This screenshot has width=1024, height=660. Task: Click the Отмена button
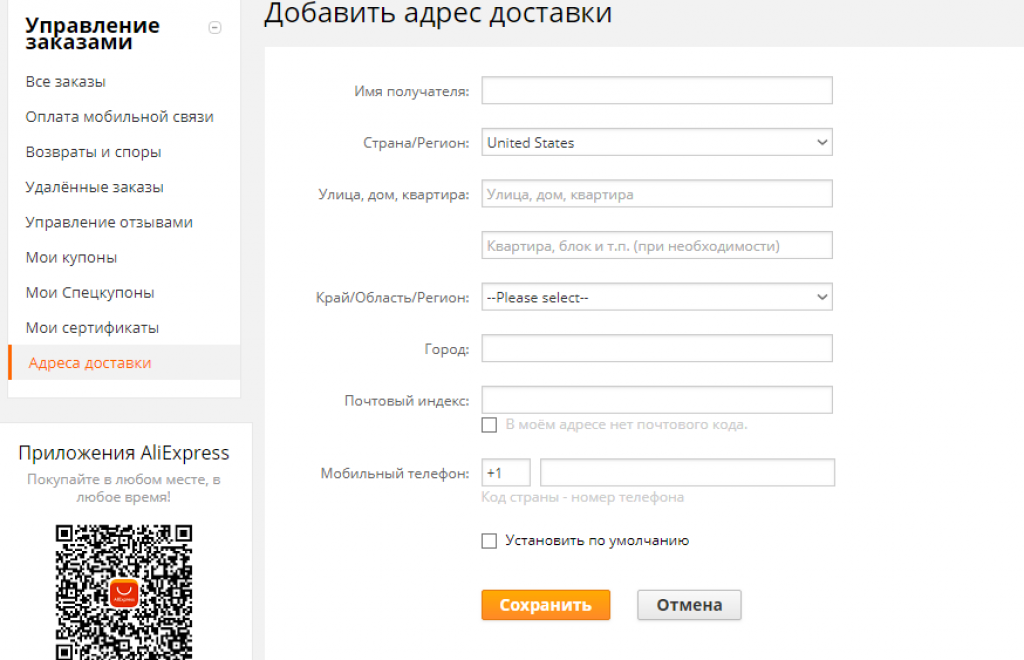tap(689, 605)
